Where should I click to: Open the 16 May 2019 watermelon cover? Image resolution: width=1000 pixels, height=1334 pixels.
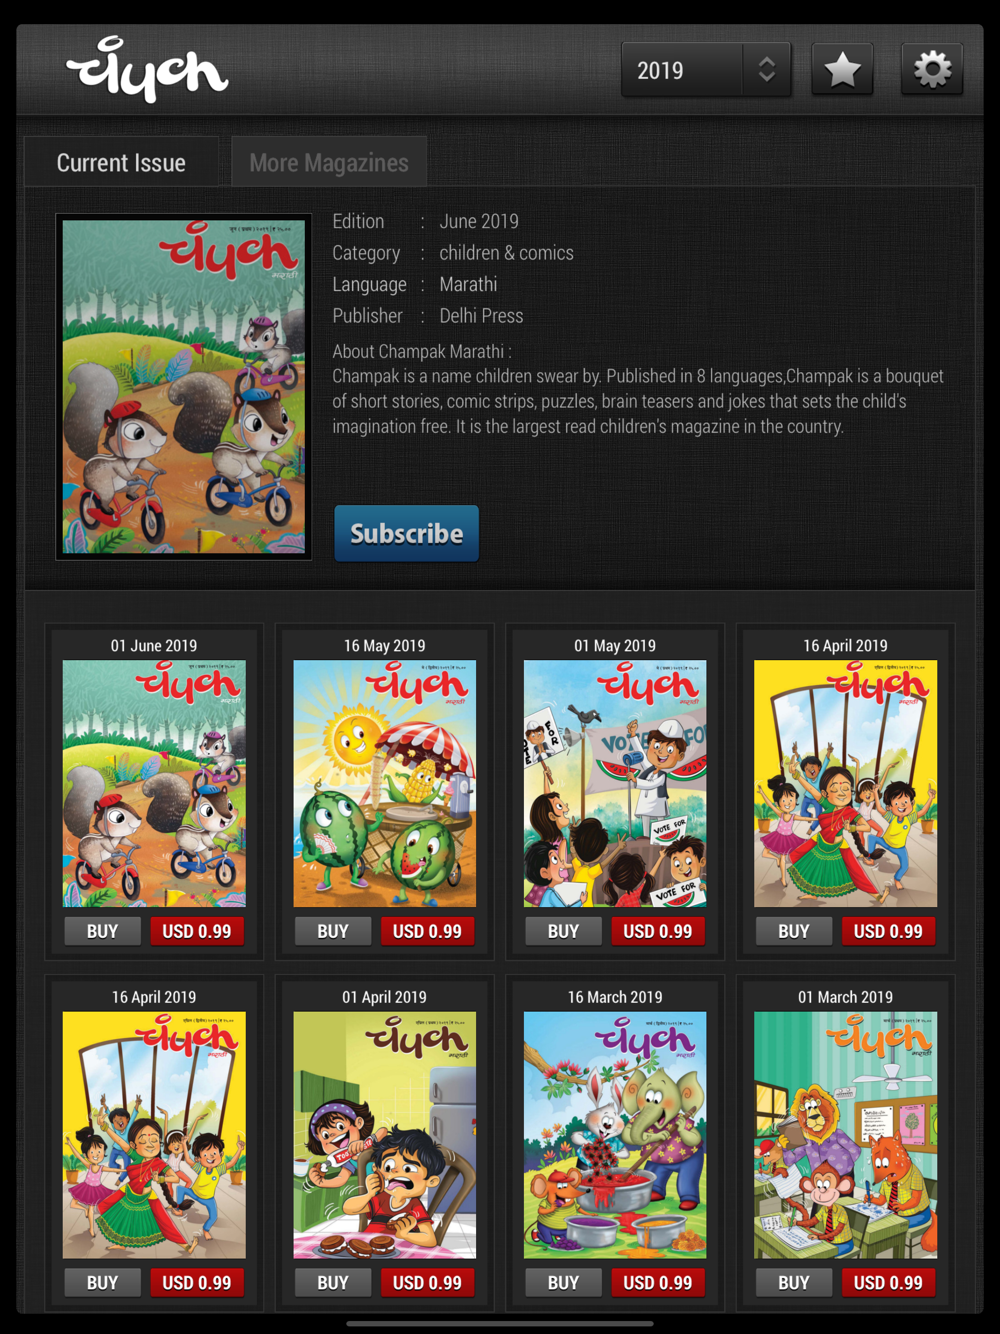click(385, 783)
